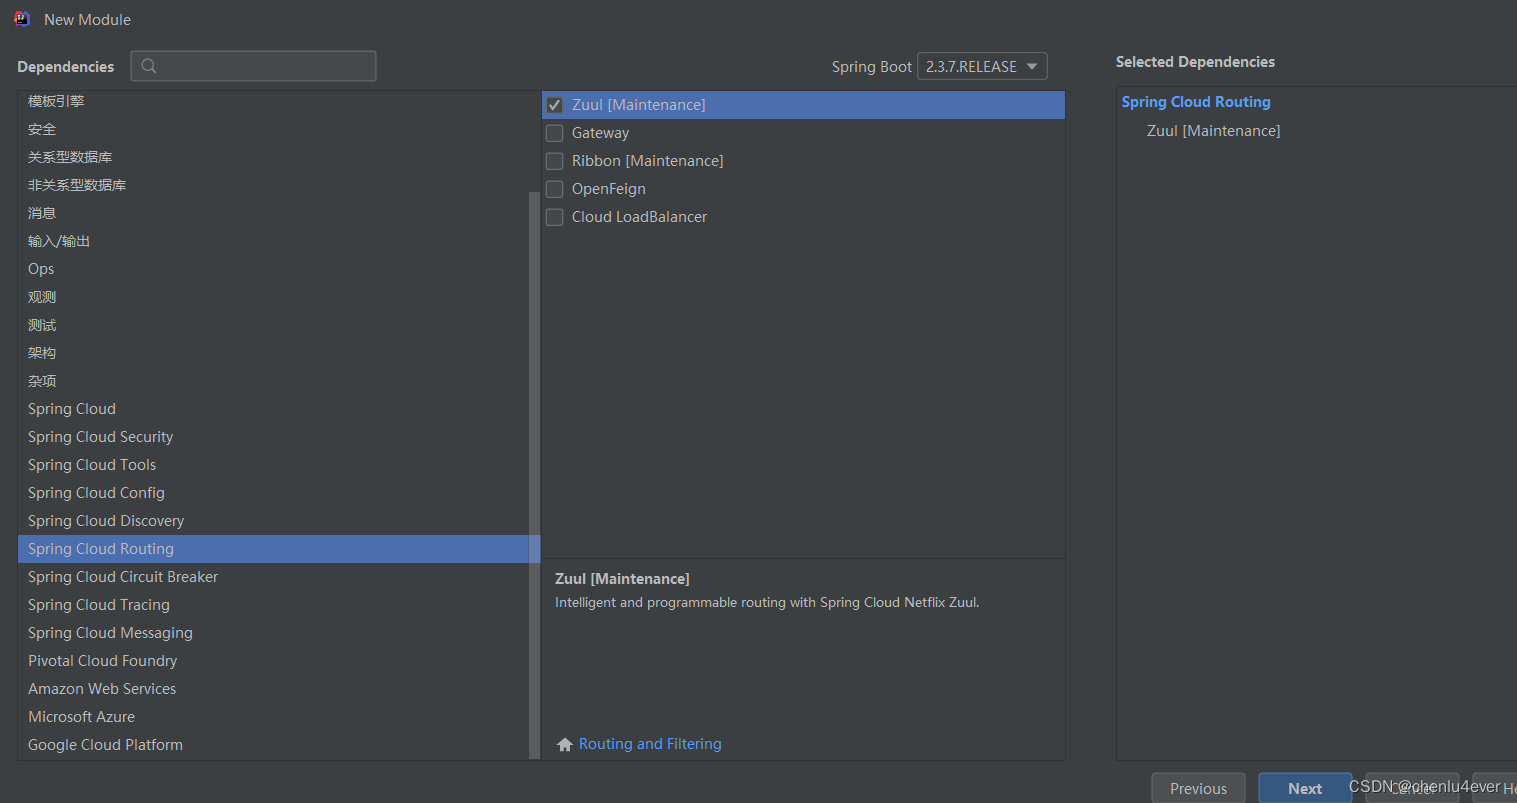The width and height of the screenshot is (1517, 803).
Task: Check Ribbon [Maintenance] checkbox
Action: point(554,160)
